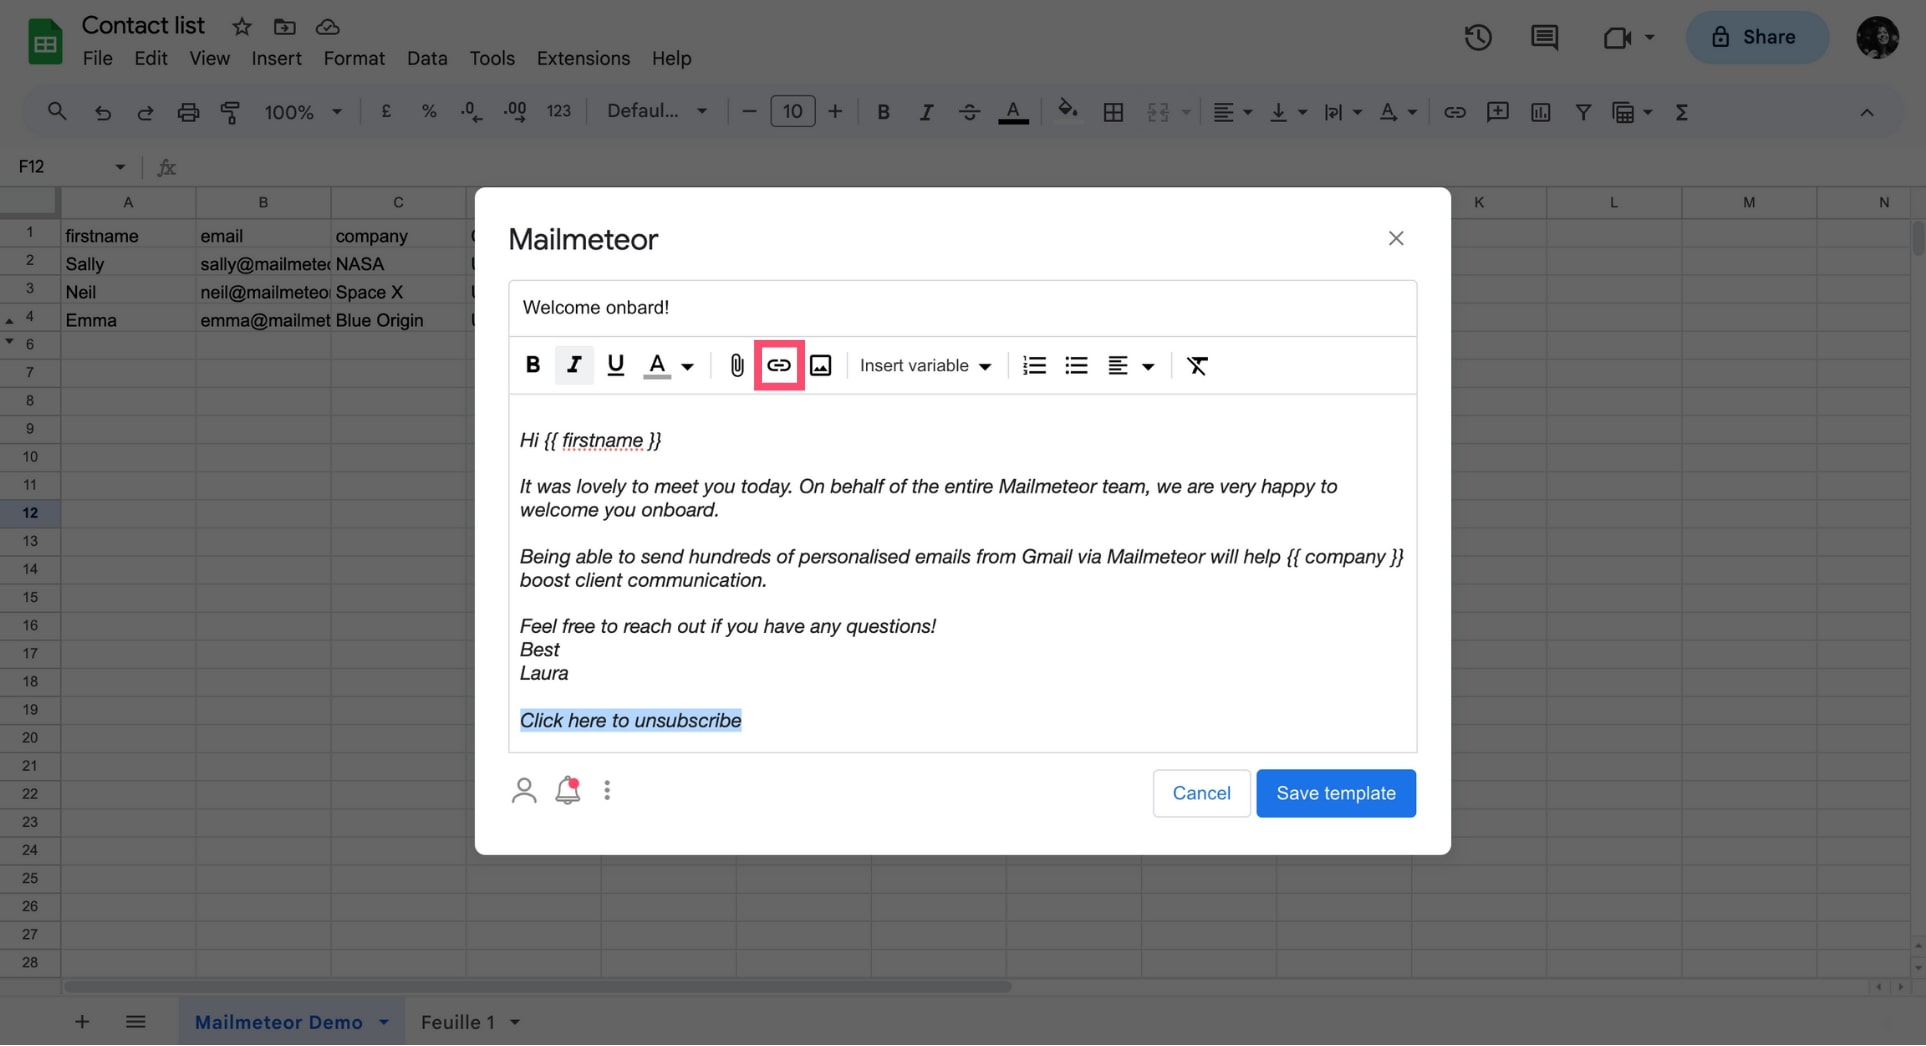Toggle underline in Mailmeteor editor

click(x=616, y=365)
